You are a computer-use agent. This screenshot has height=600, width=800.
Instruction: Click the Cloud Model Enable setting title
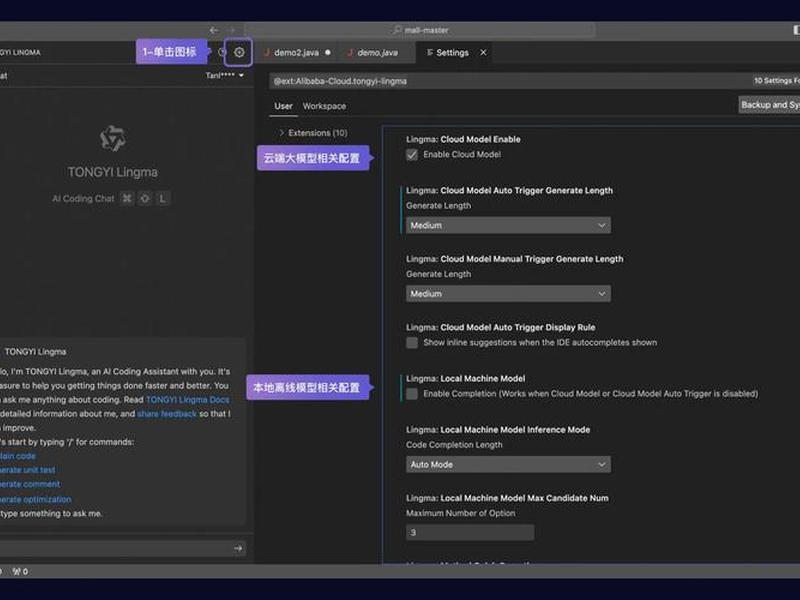tap(463, 139)
